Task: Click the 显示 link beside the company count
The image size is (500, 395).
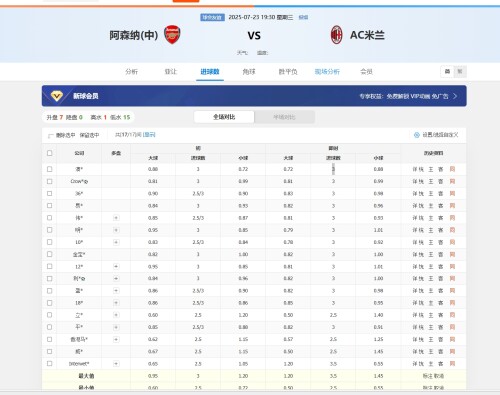Action: [x=149, y=135]
